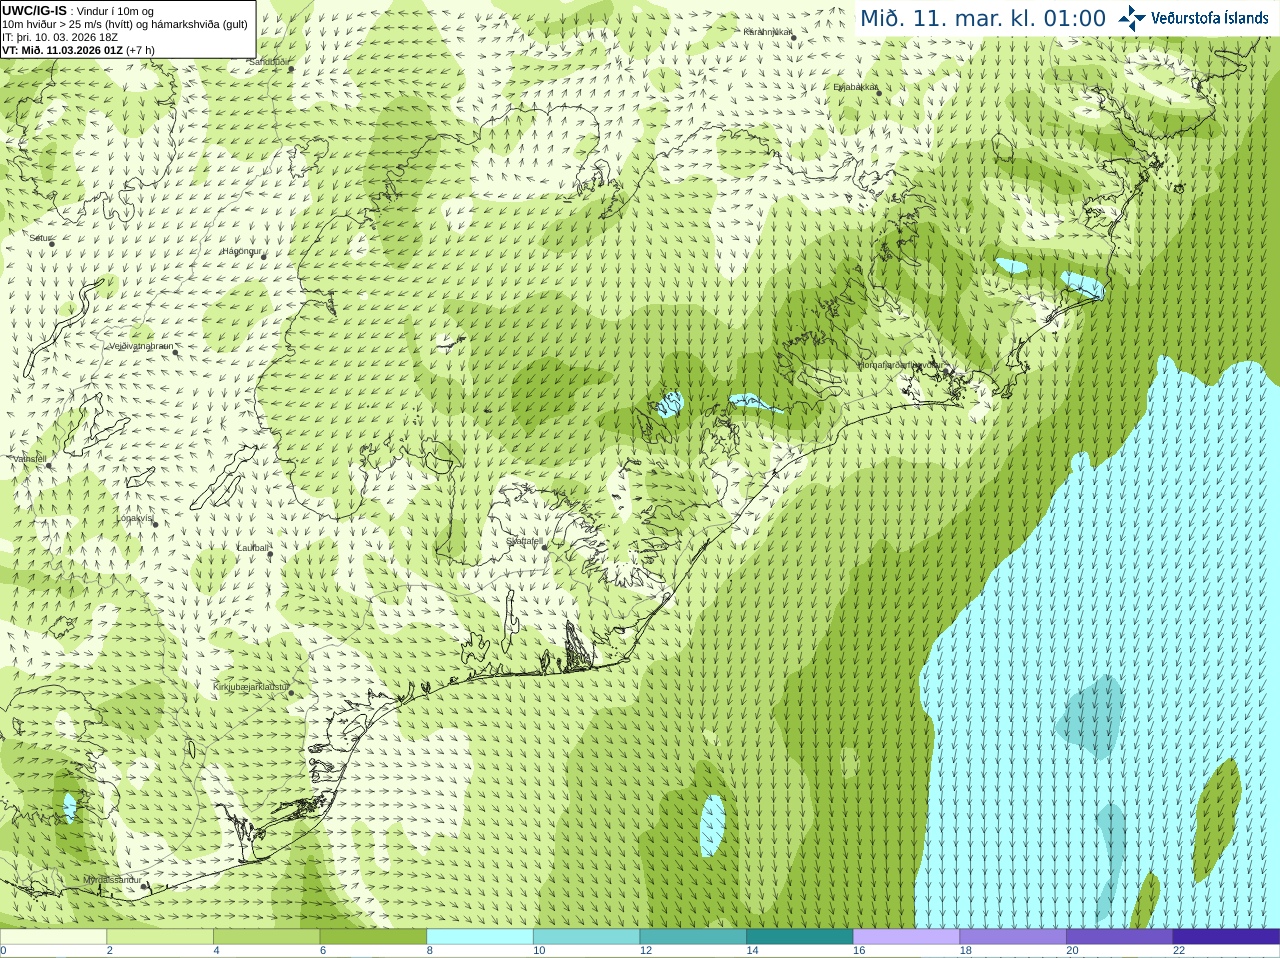This screenshot has height=958, width=1280.
Task: Click the Hágöngur place label
Action: (x=240, y=251)
